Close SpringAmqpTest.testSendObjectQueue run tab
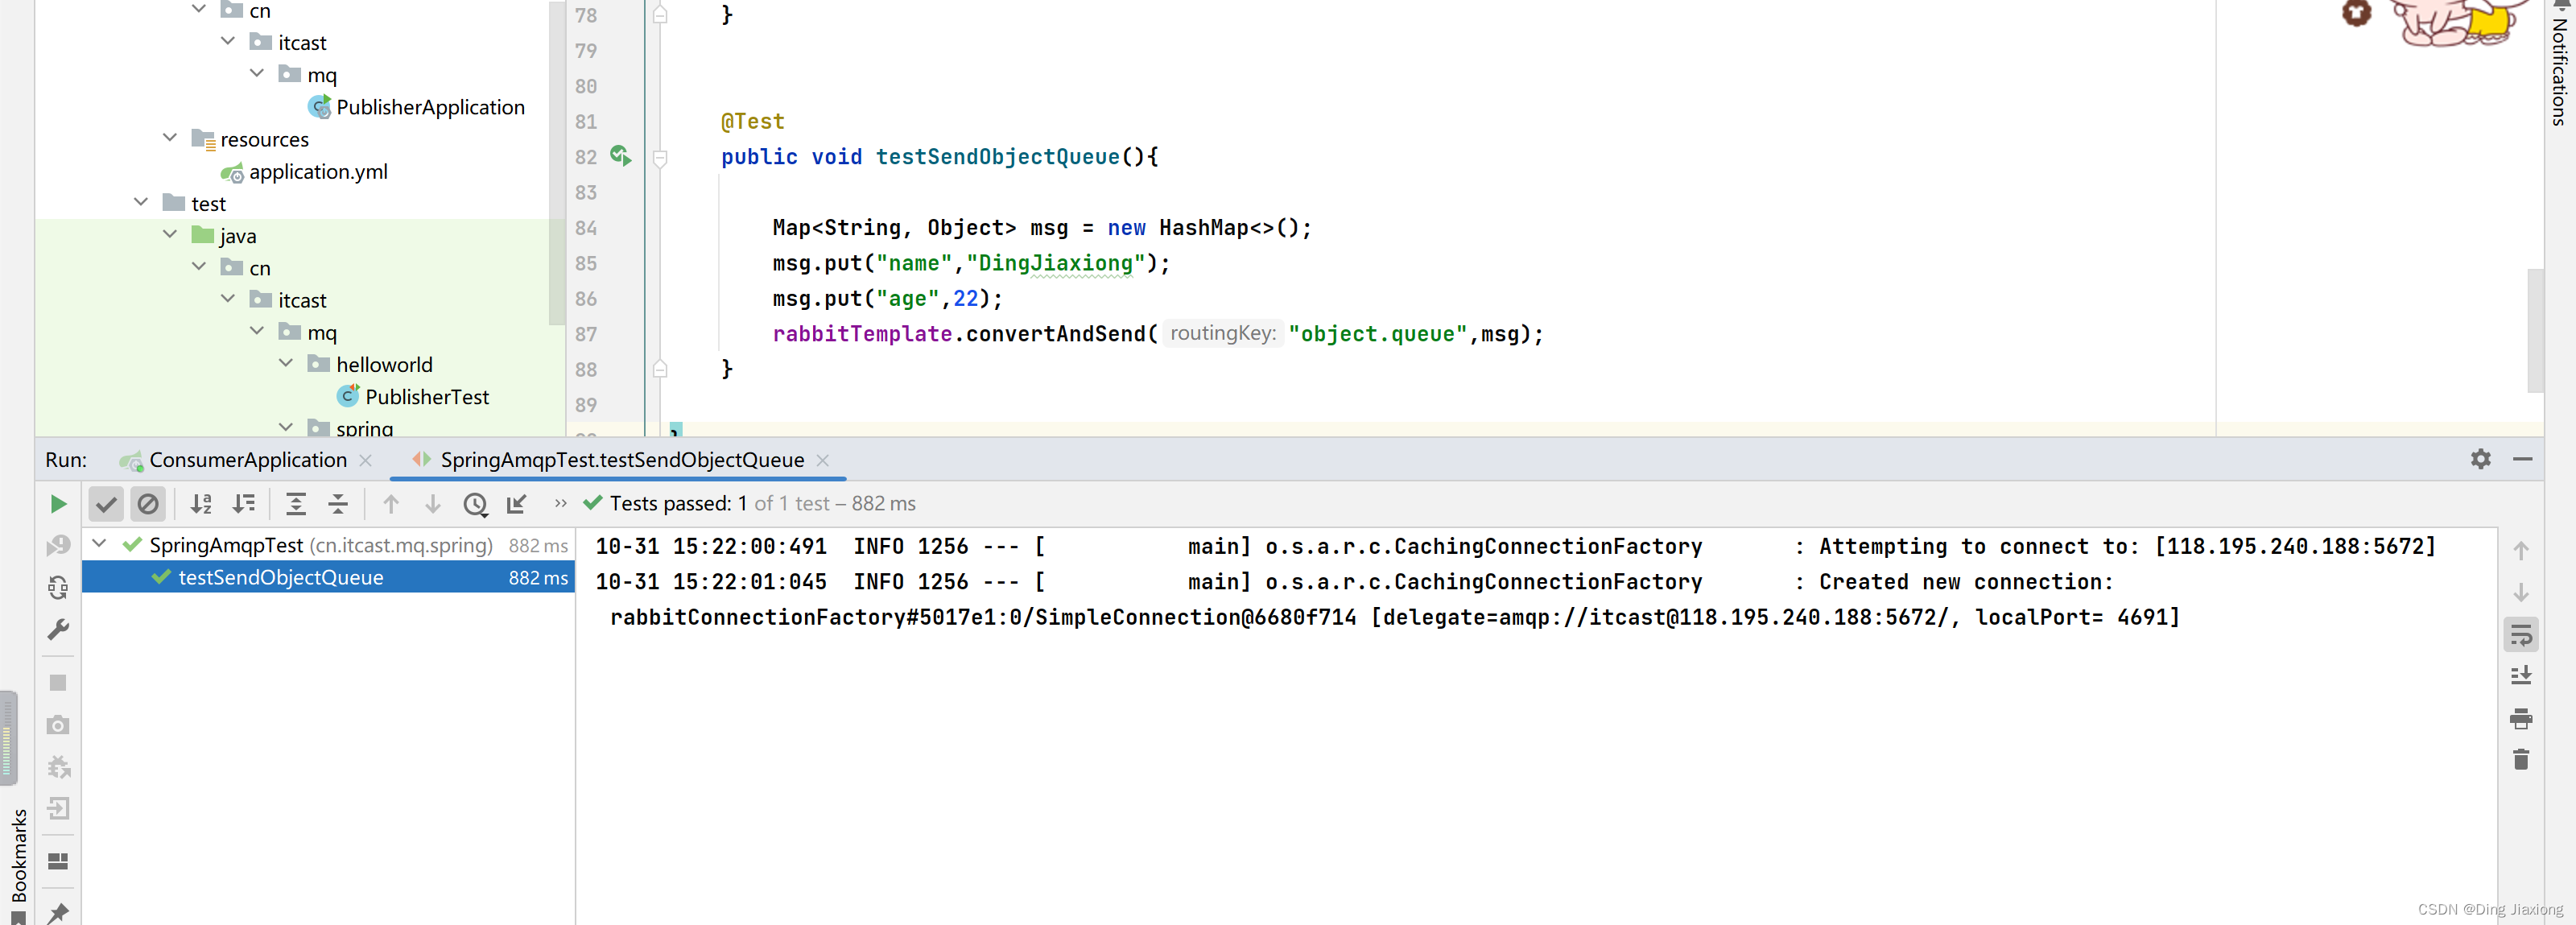2576x925 pixels. coord(823,460)
